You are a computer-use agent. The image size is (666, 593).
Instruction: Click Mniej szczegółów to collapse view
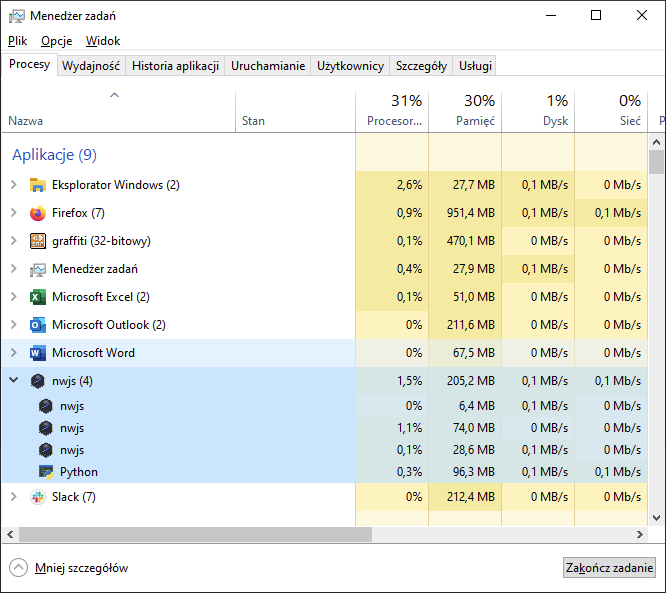coord(80,568)
